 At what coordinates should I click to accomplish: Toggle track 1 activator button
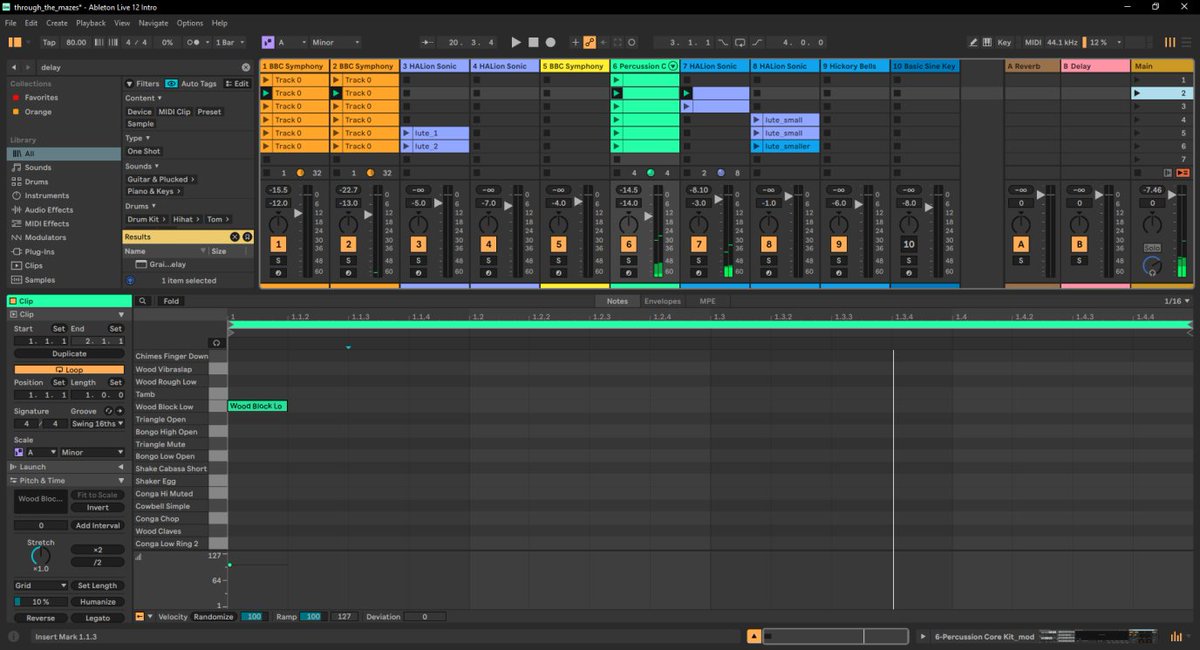point(278,244)
